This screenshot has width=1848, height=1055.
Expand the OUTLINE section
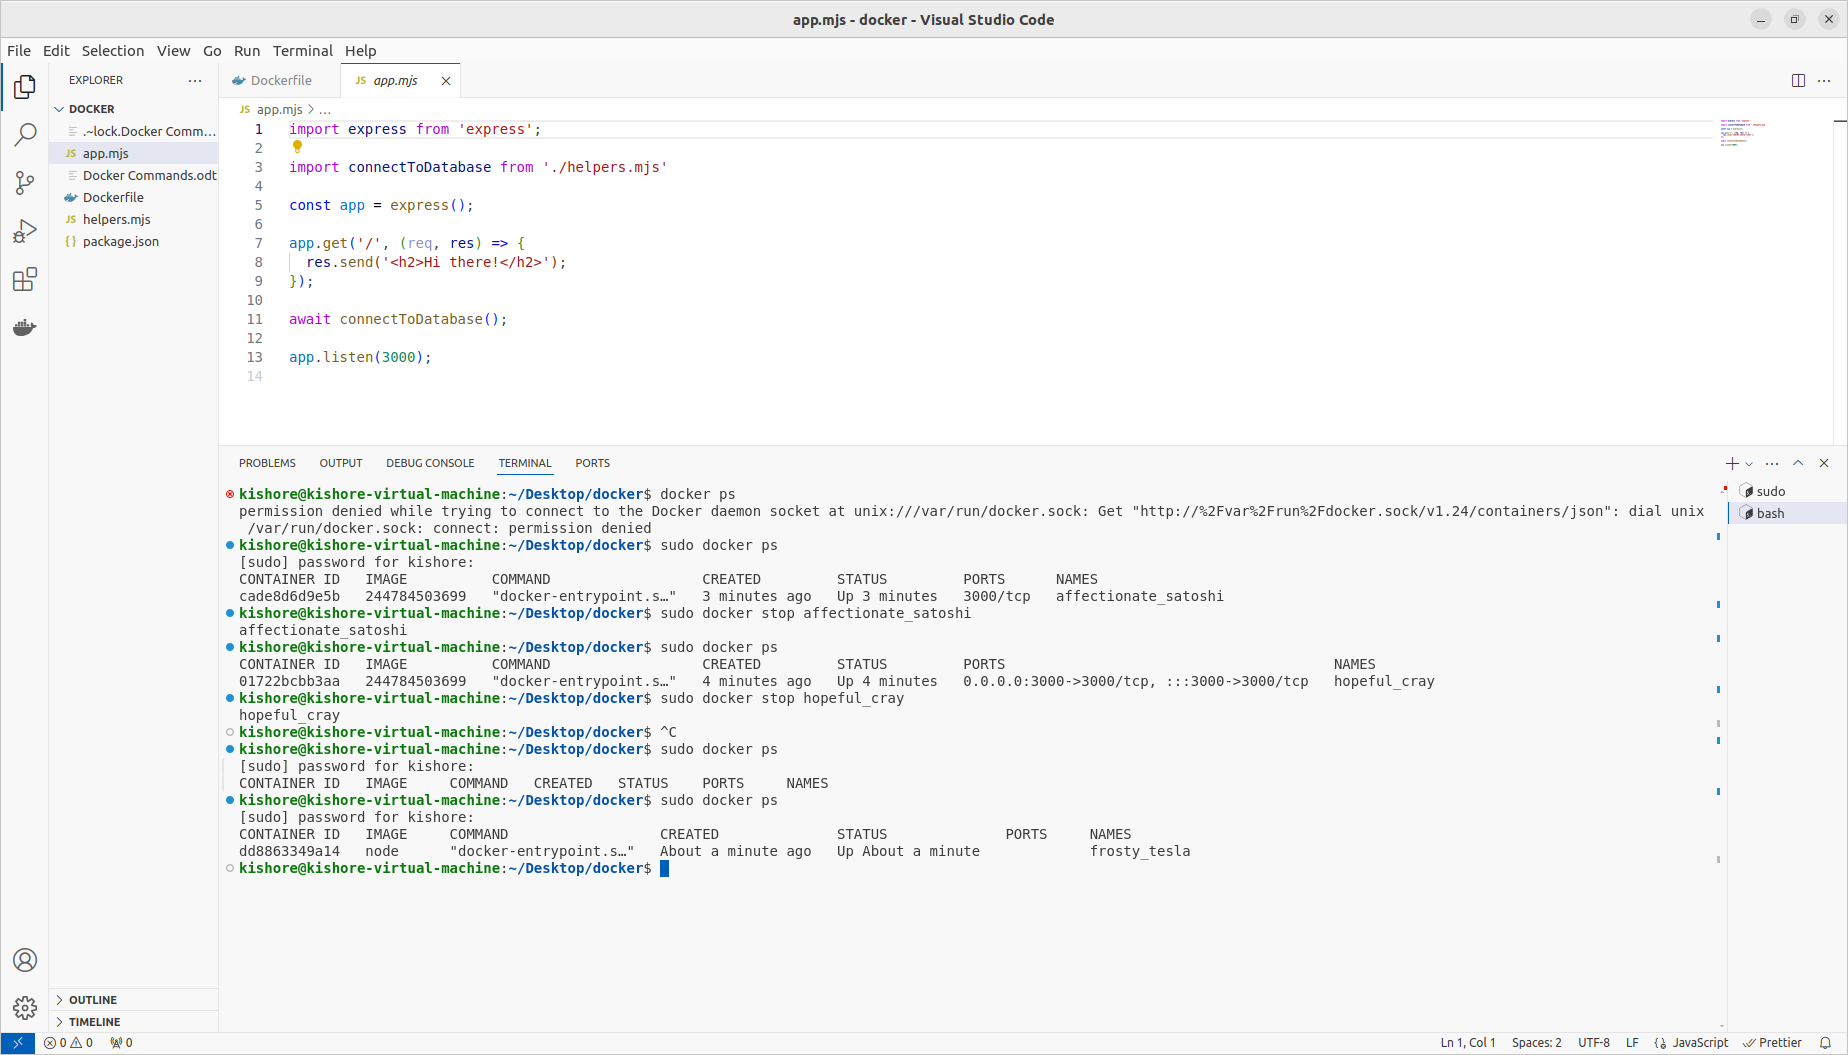pyautogui.click(x=92, y=1000)
